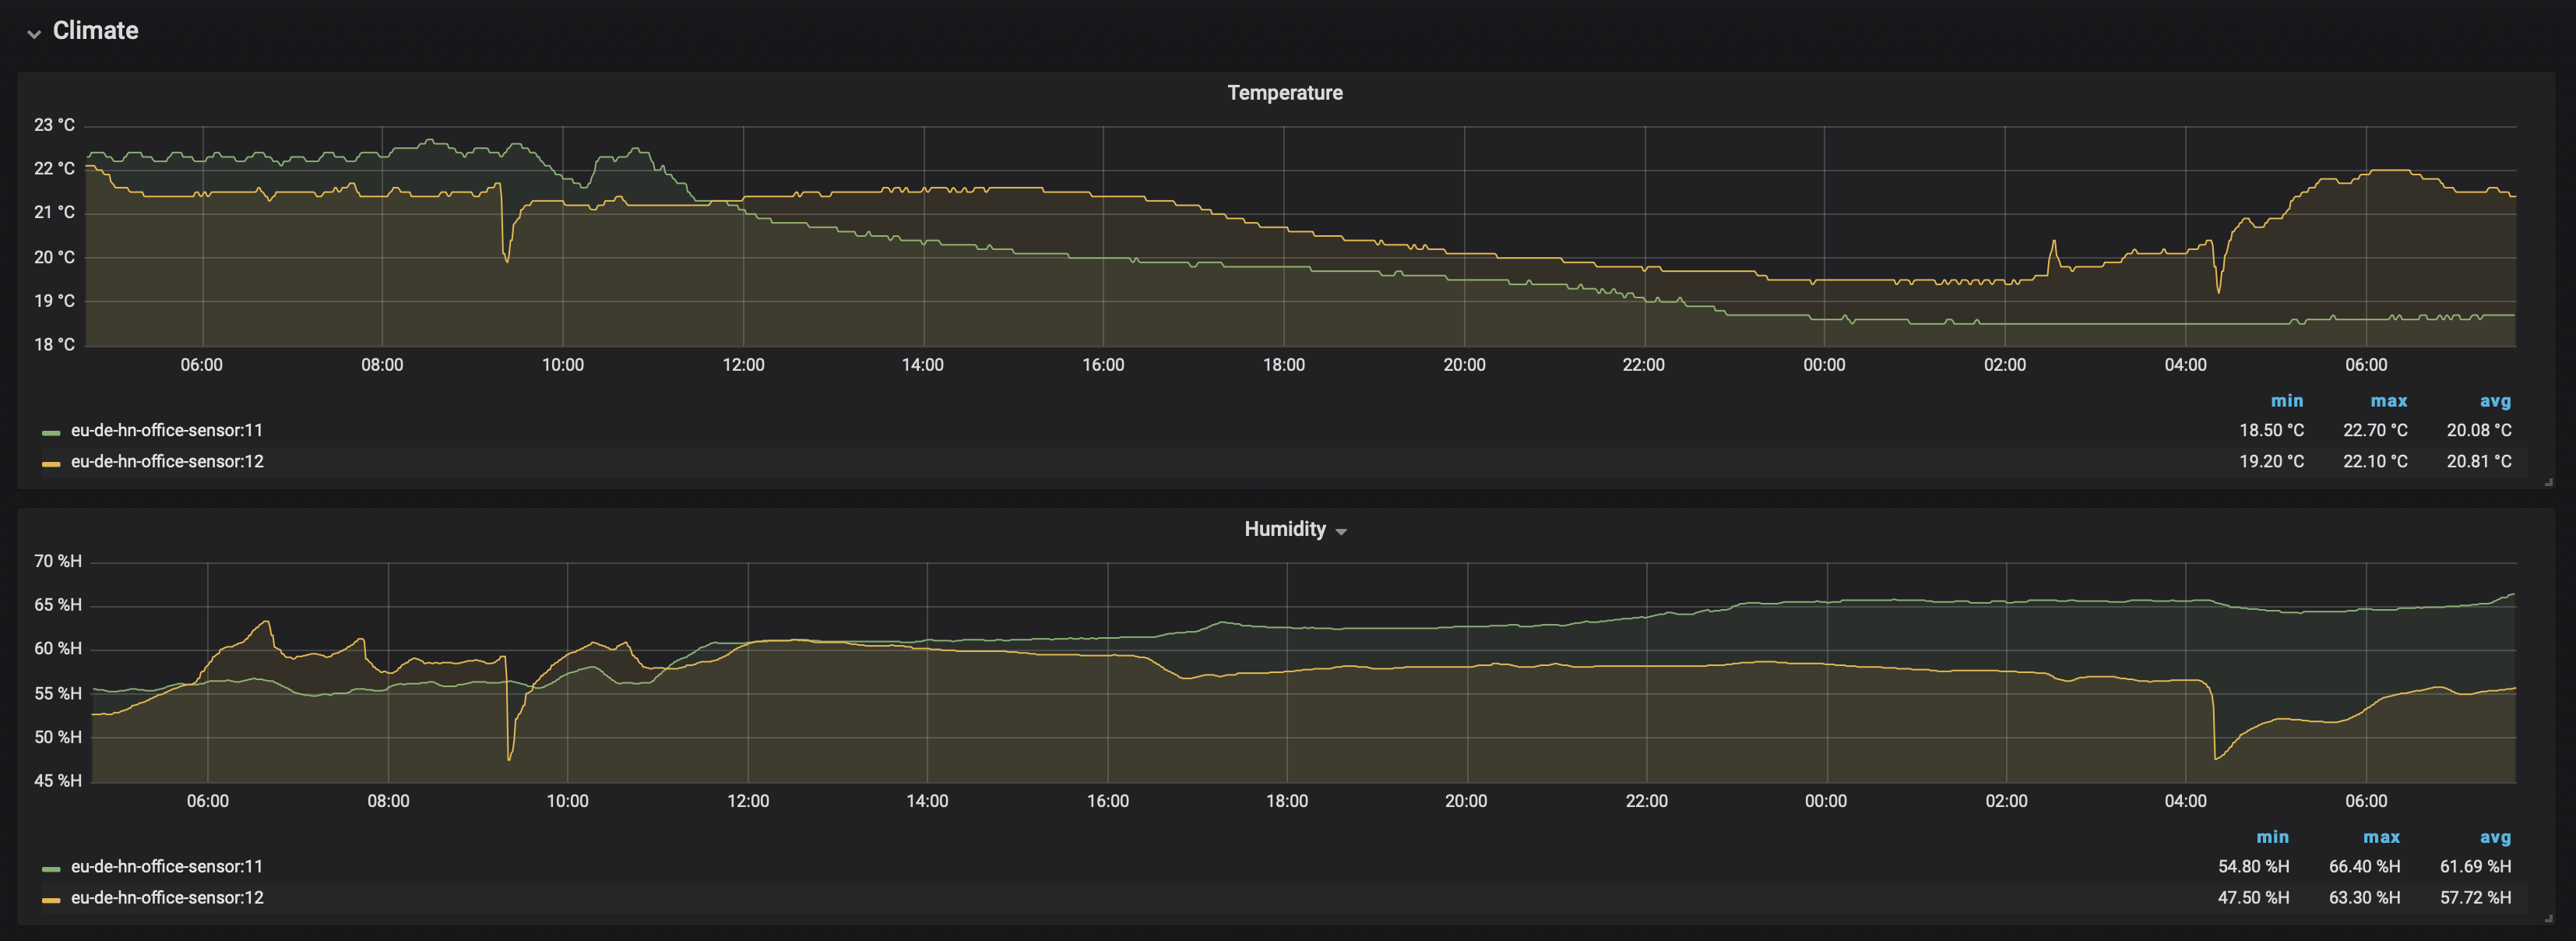2576x941 pixels.
Task: Toggle sensor:12 series in Temperature legend
Action: point(166,462)
